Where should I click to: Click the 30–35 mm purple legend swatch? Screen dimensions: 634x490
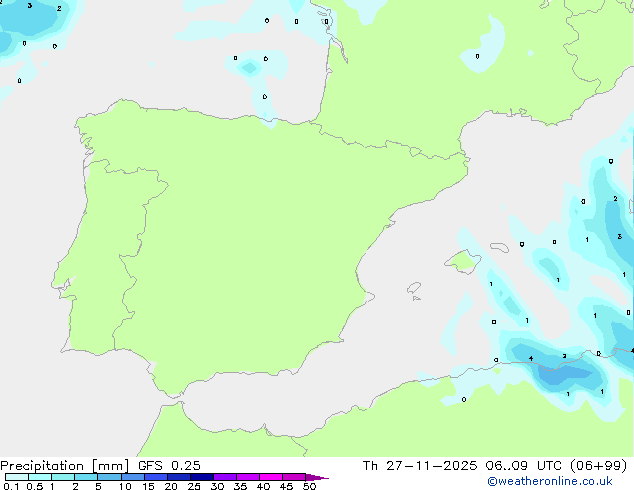(225, 477)
